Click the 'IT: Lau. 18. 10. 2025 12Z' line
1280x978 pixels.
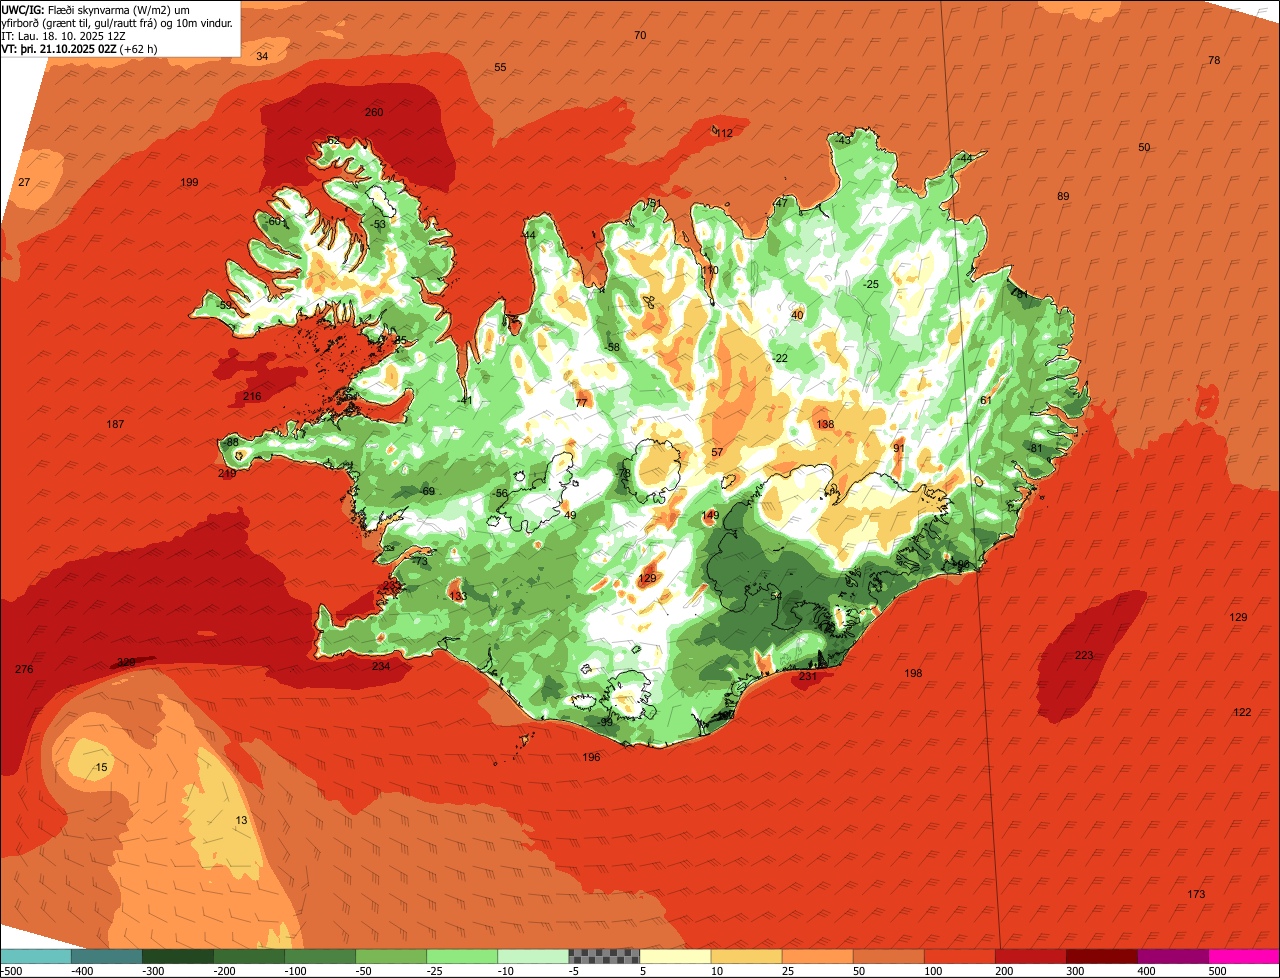(x=62, y=35)
